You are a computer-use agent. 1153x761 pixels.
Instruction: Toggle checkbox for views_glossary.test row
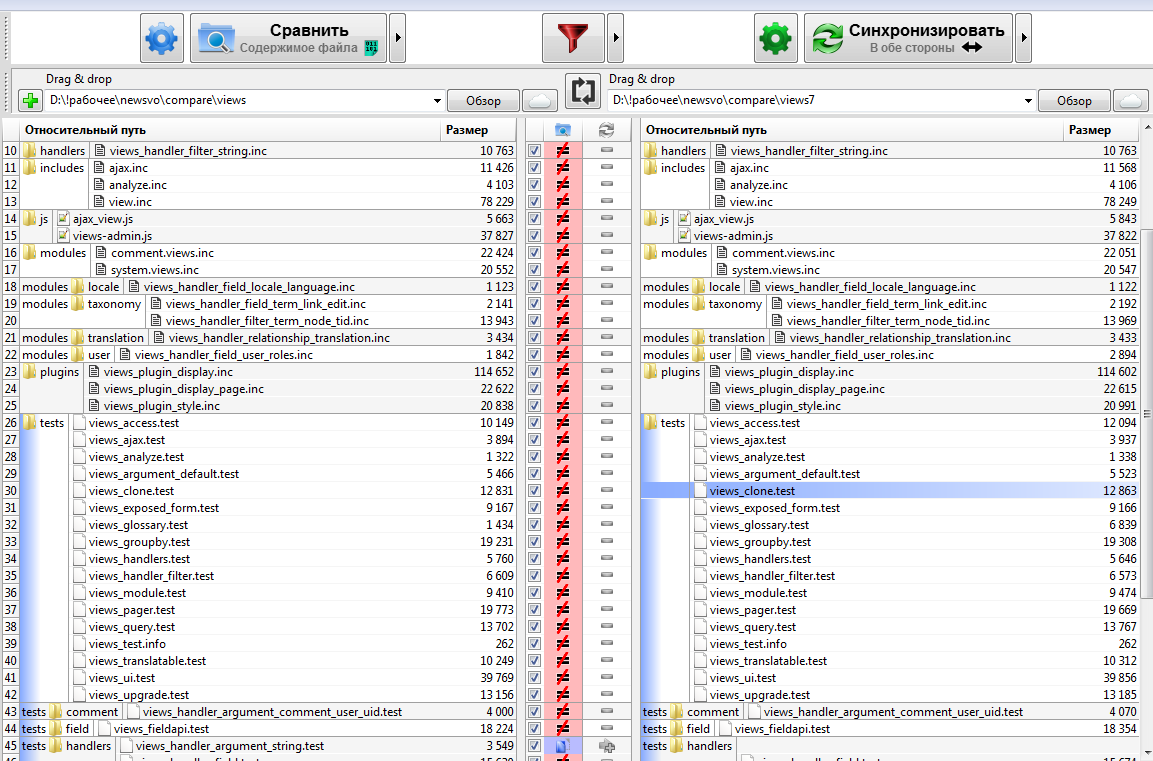[x=535, y=524]
